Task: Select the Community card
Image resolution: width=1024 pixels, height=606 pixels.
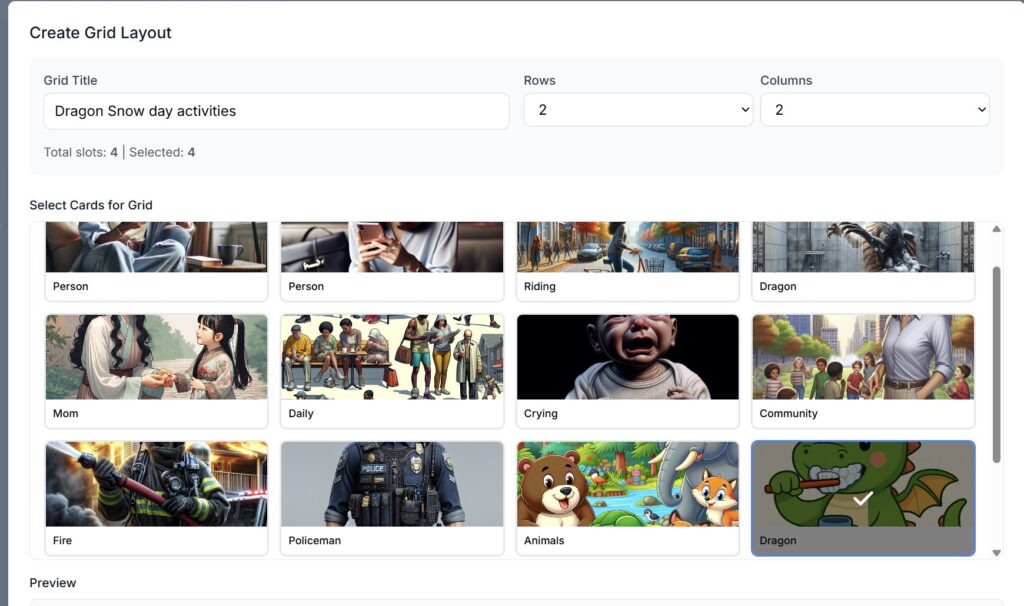Action: 863,370
